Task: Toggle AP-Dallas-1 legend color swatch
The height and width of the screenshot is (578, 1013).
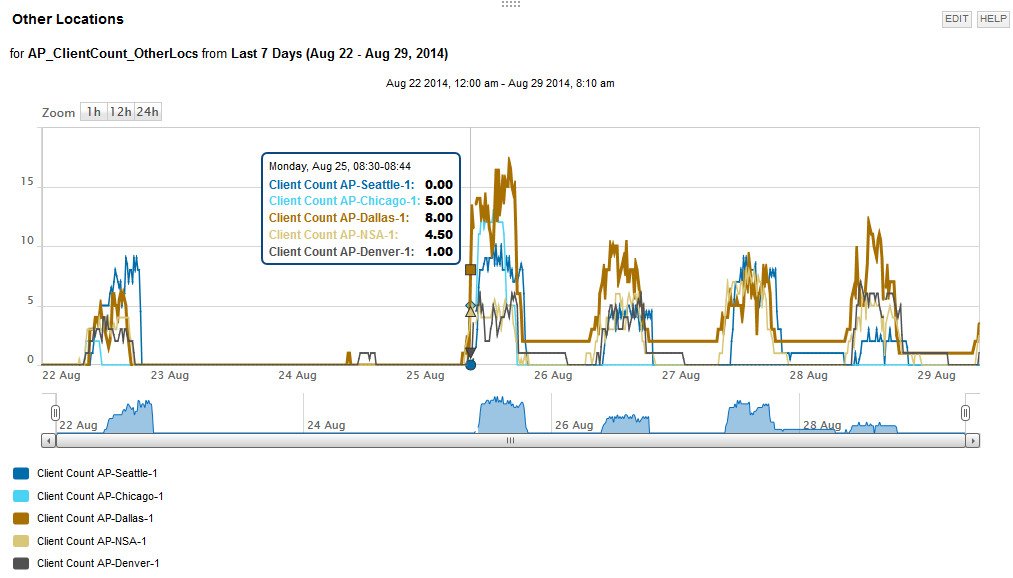Action: click(x=21, y=518)
